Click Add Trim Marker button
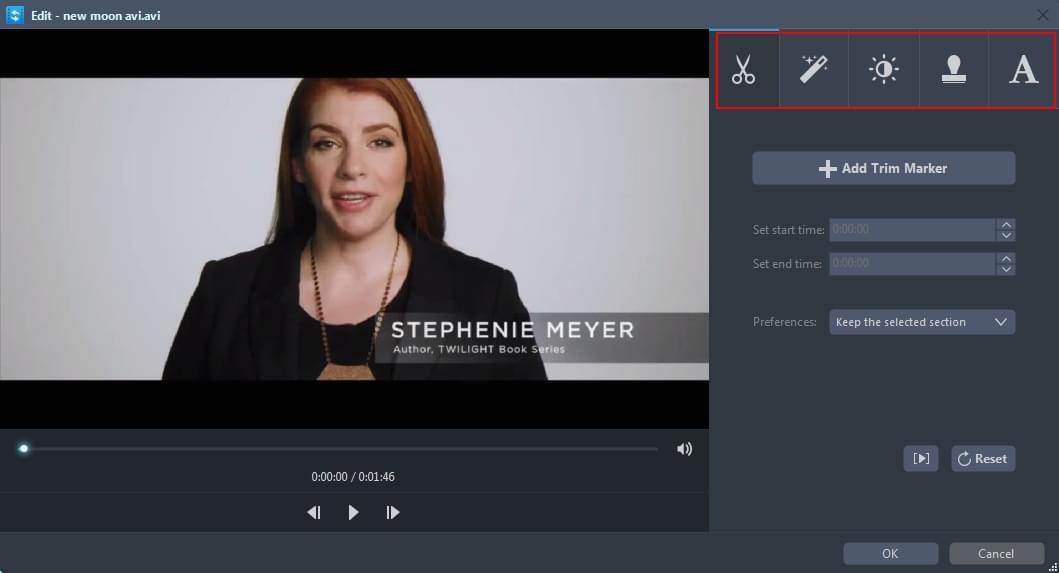Screen dimensions: 1059x573 (883, 168)
